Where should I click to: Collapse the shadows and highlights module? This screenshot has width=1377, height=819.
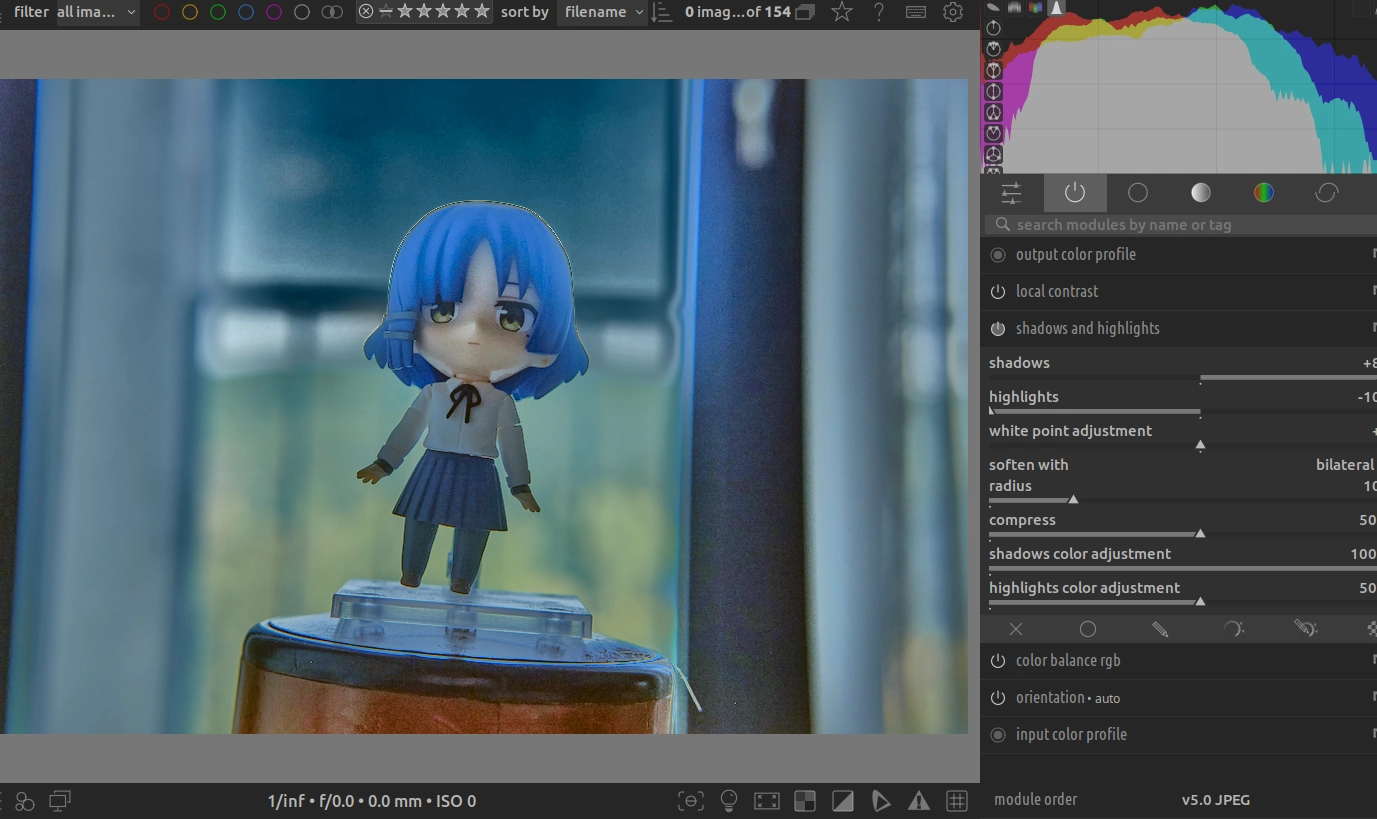pyautogui.click(x=1088, y=328)
